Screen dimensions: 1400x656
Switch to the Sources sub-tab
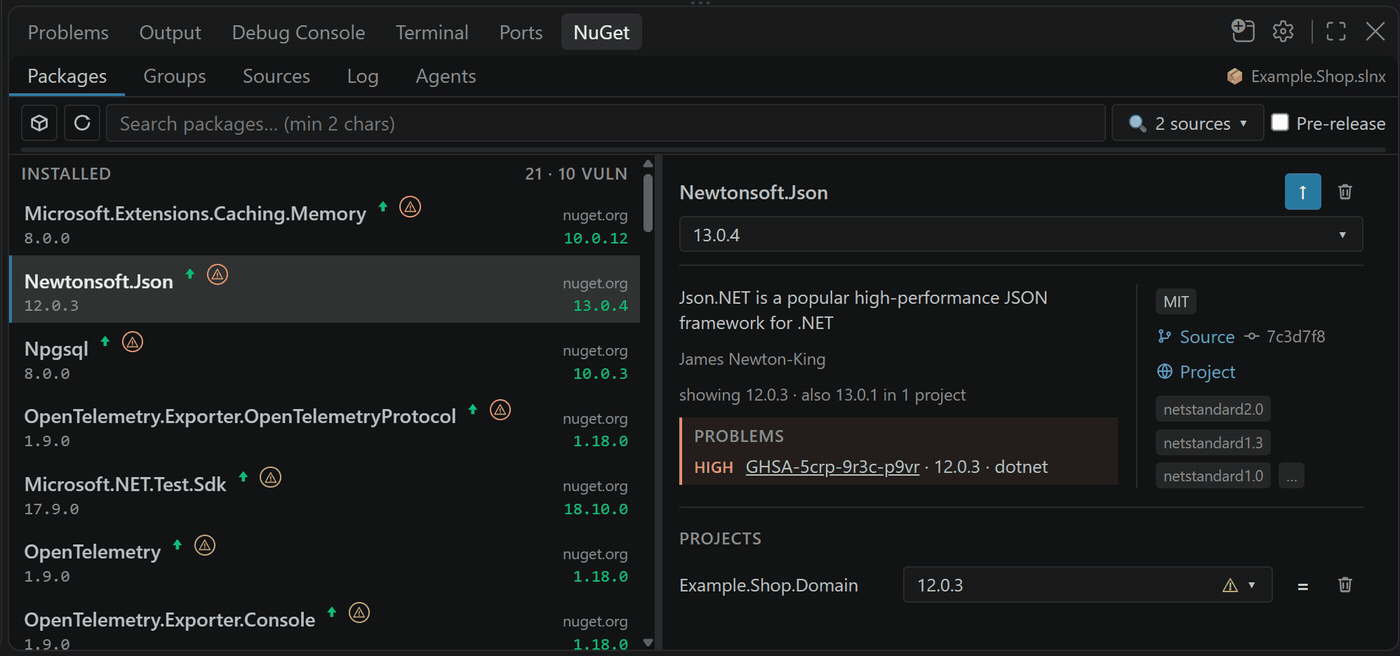pos(276,76)
